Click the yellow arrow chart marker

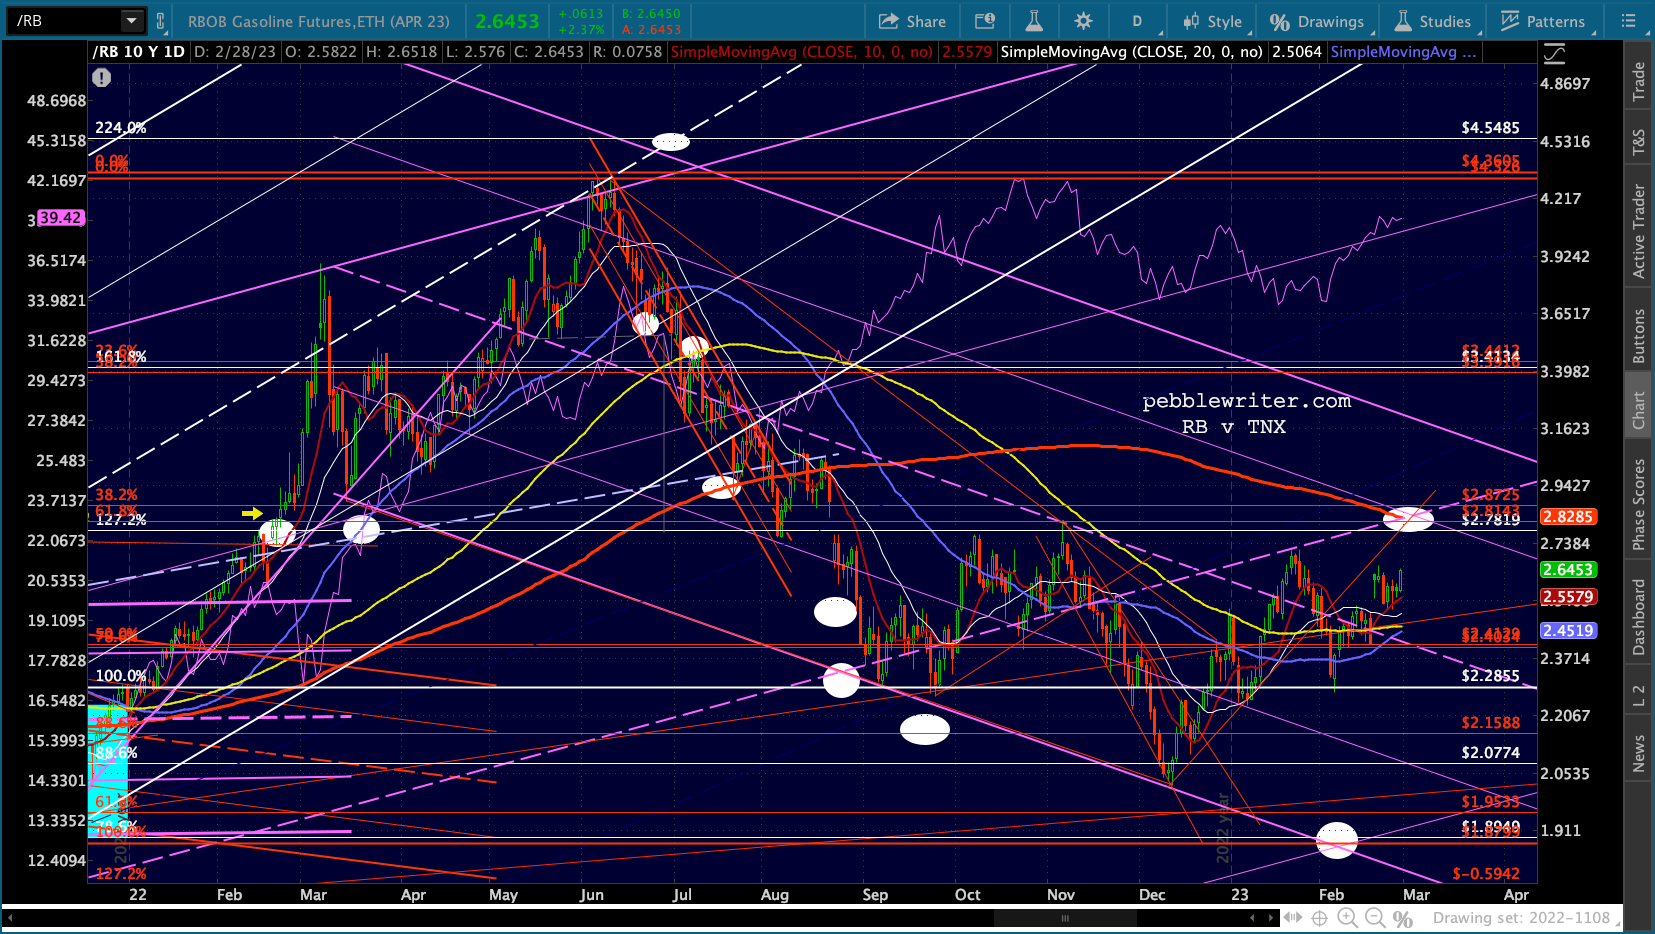point(252,514)
